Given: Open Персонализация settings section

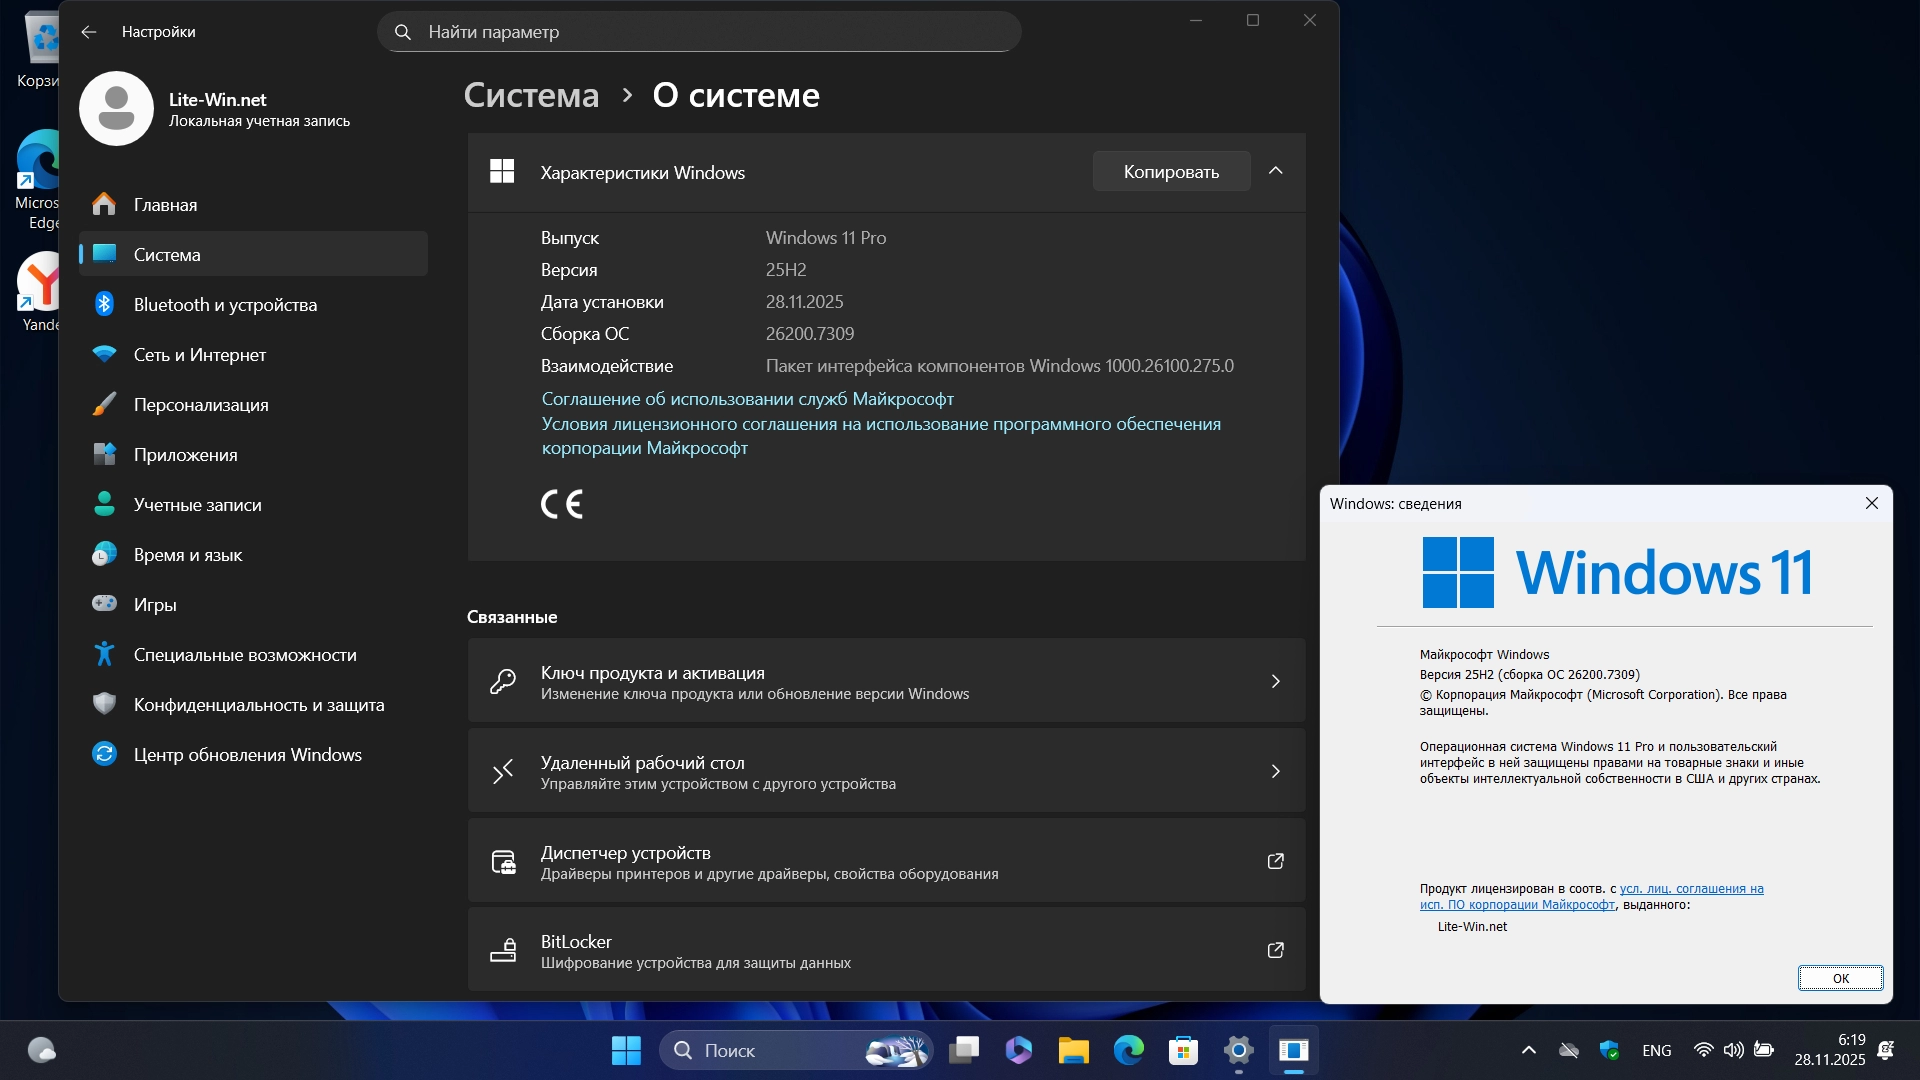Looking at the screenshot, I should pos(201,405).
